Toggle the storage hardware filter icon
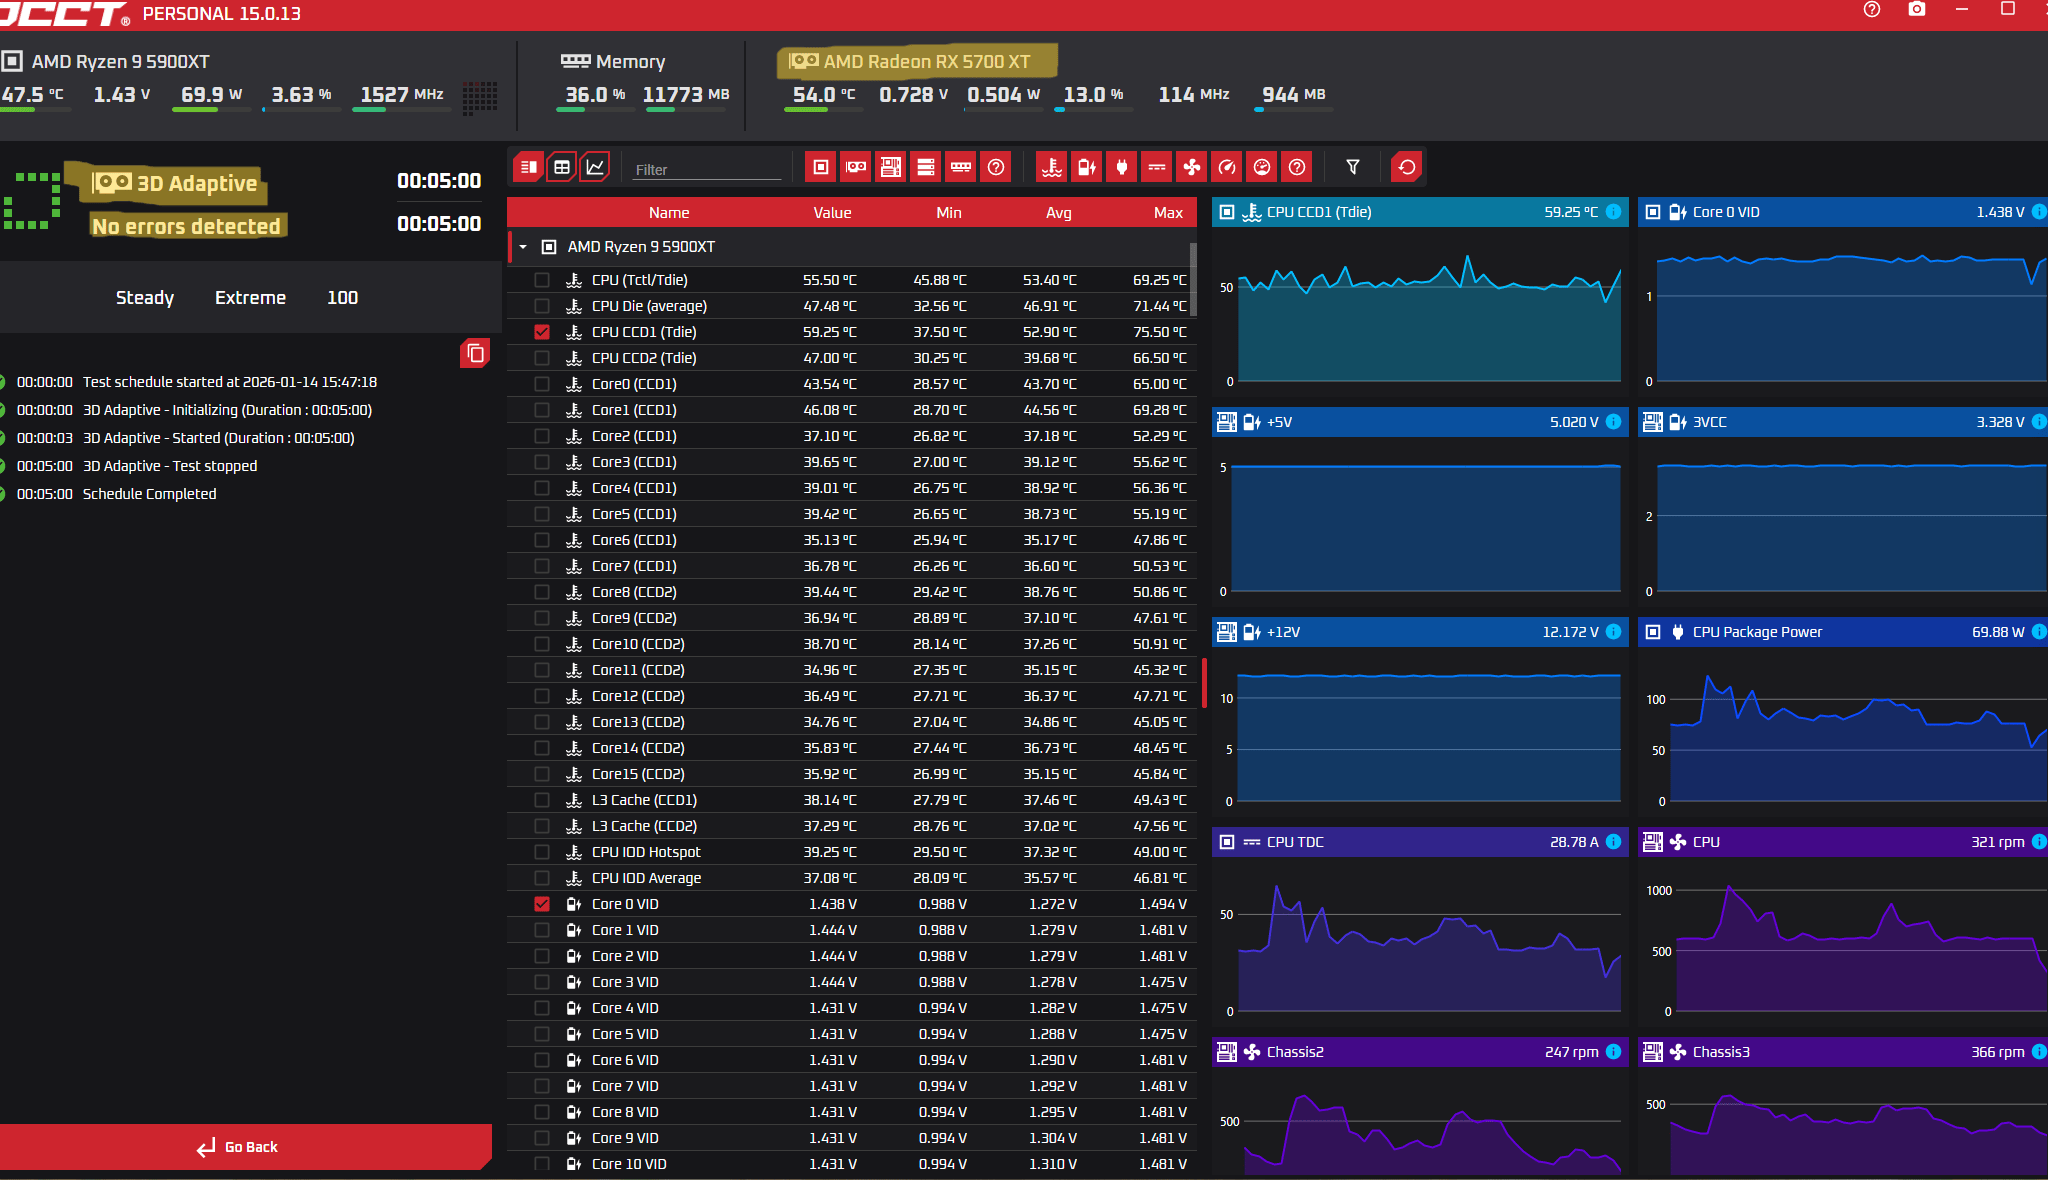Image resolution: width=2048 pixels, height=1180 pixels. pos(926,167)
